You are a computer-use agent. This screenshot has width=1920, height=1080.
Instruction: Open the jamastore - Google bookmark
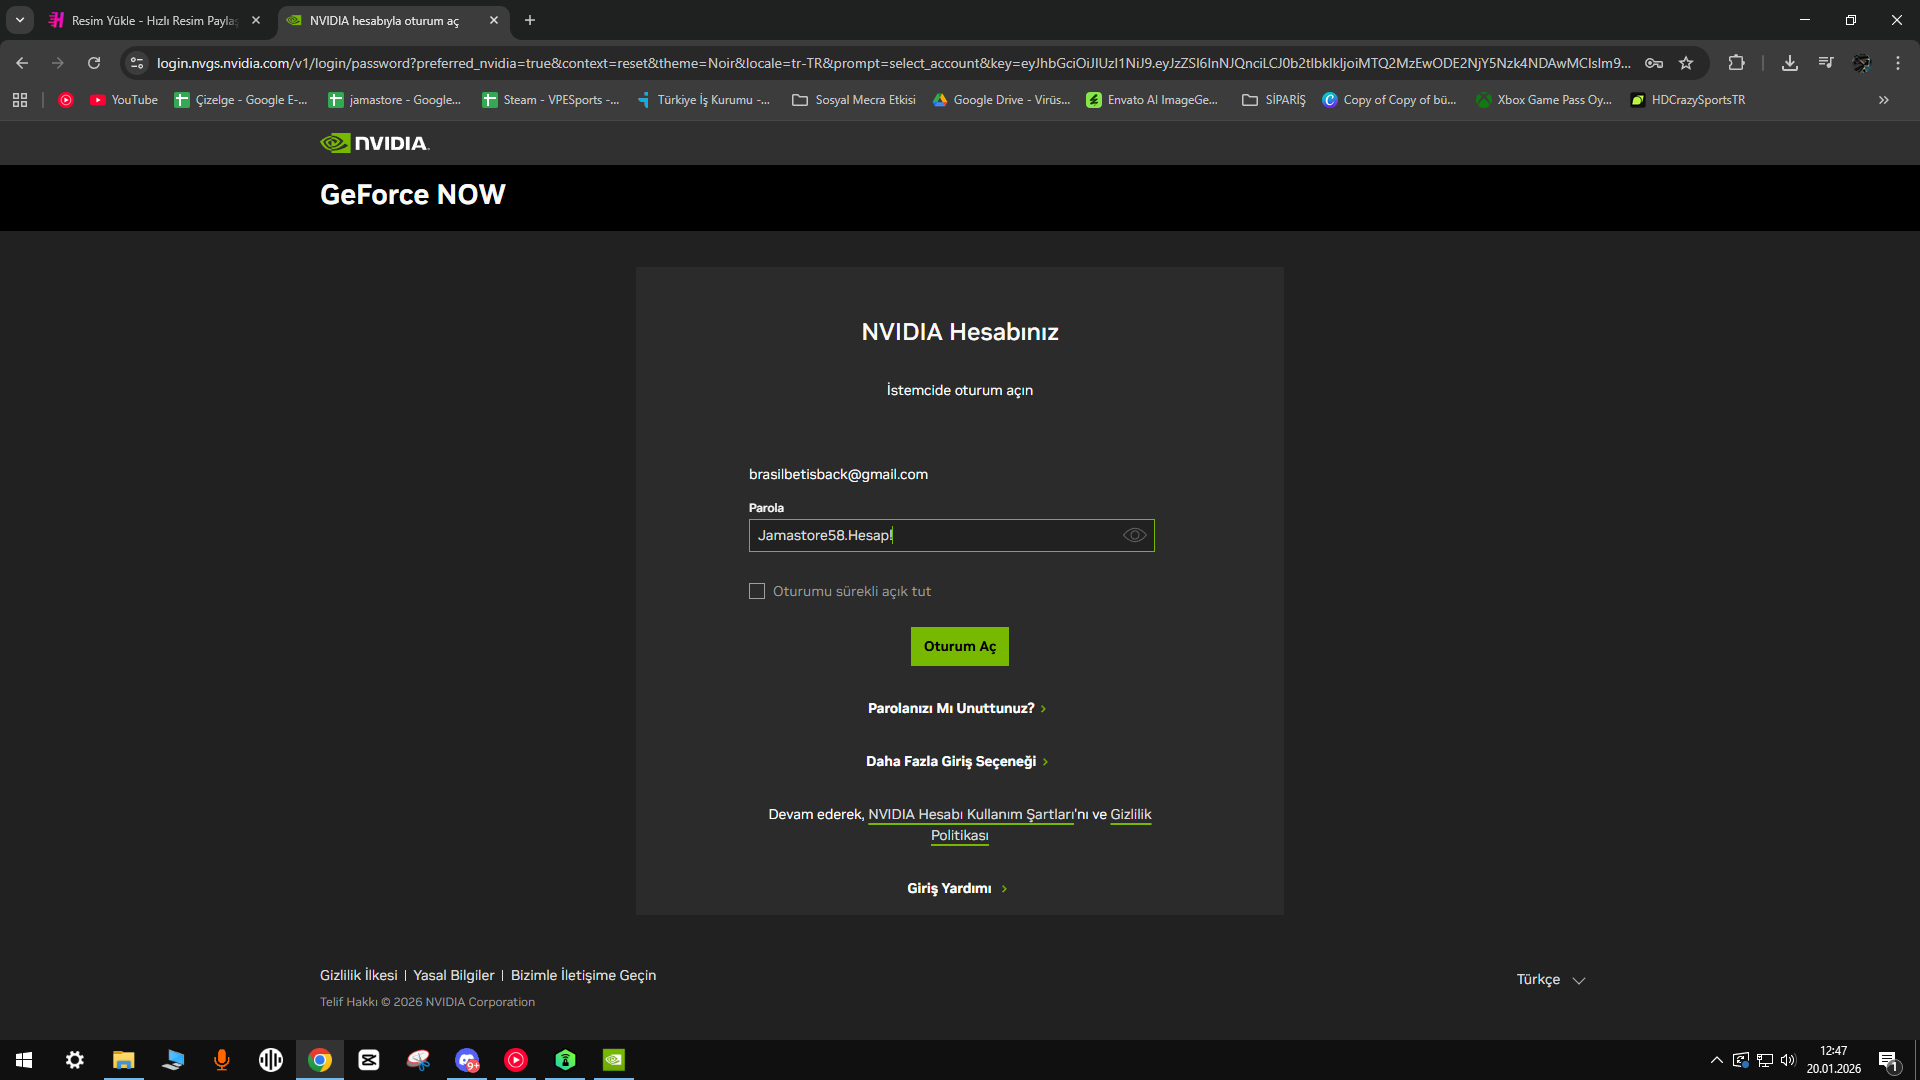tap(395, 100)
